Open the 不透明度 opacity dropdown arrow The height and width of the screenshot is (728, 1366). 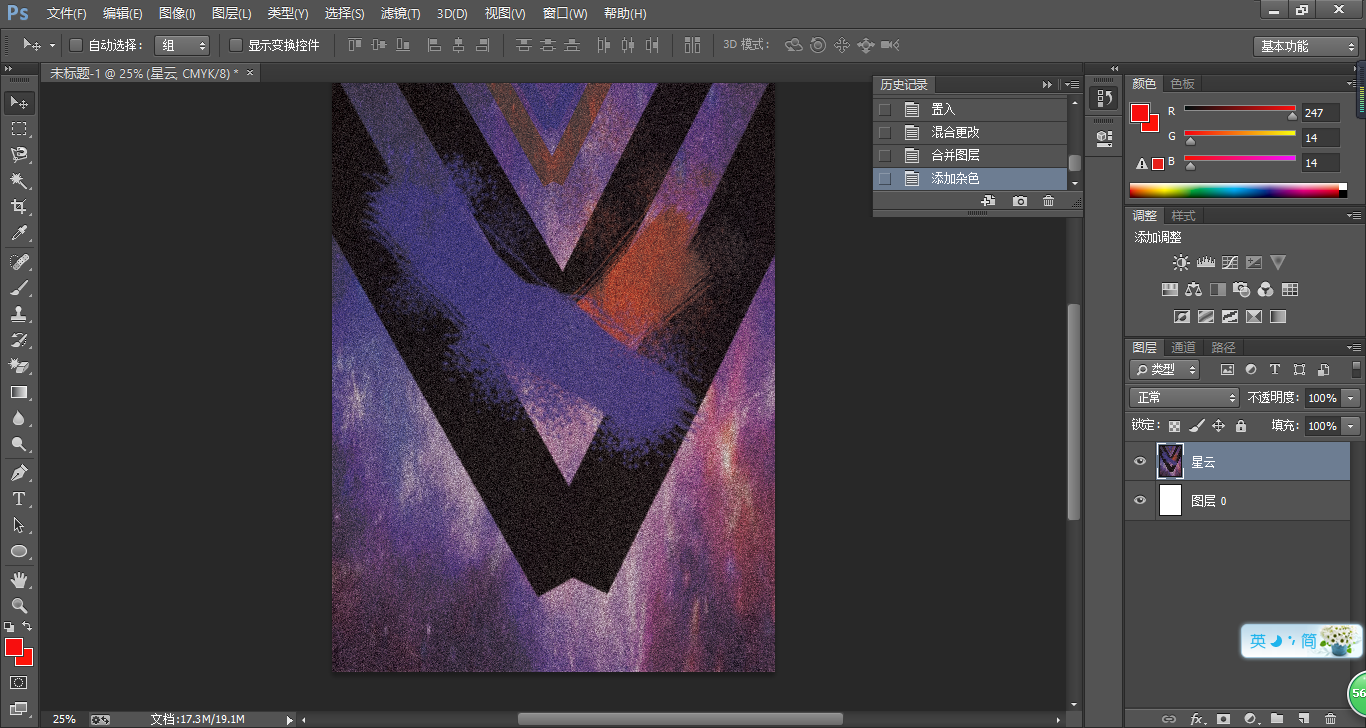1352,398
